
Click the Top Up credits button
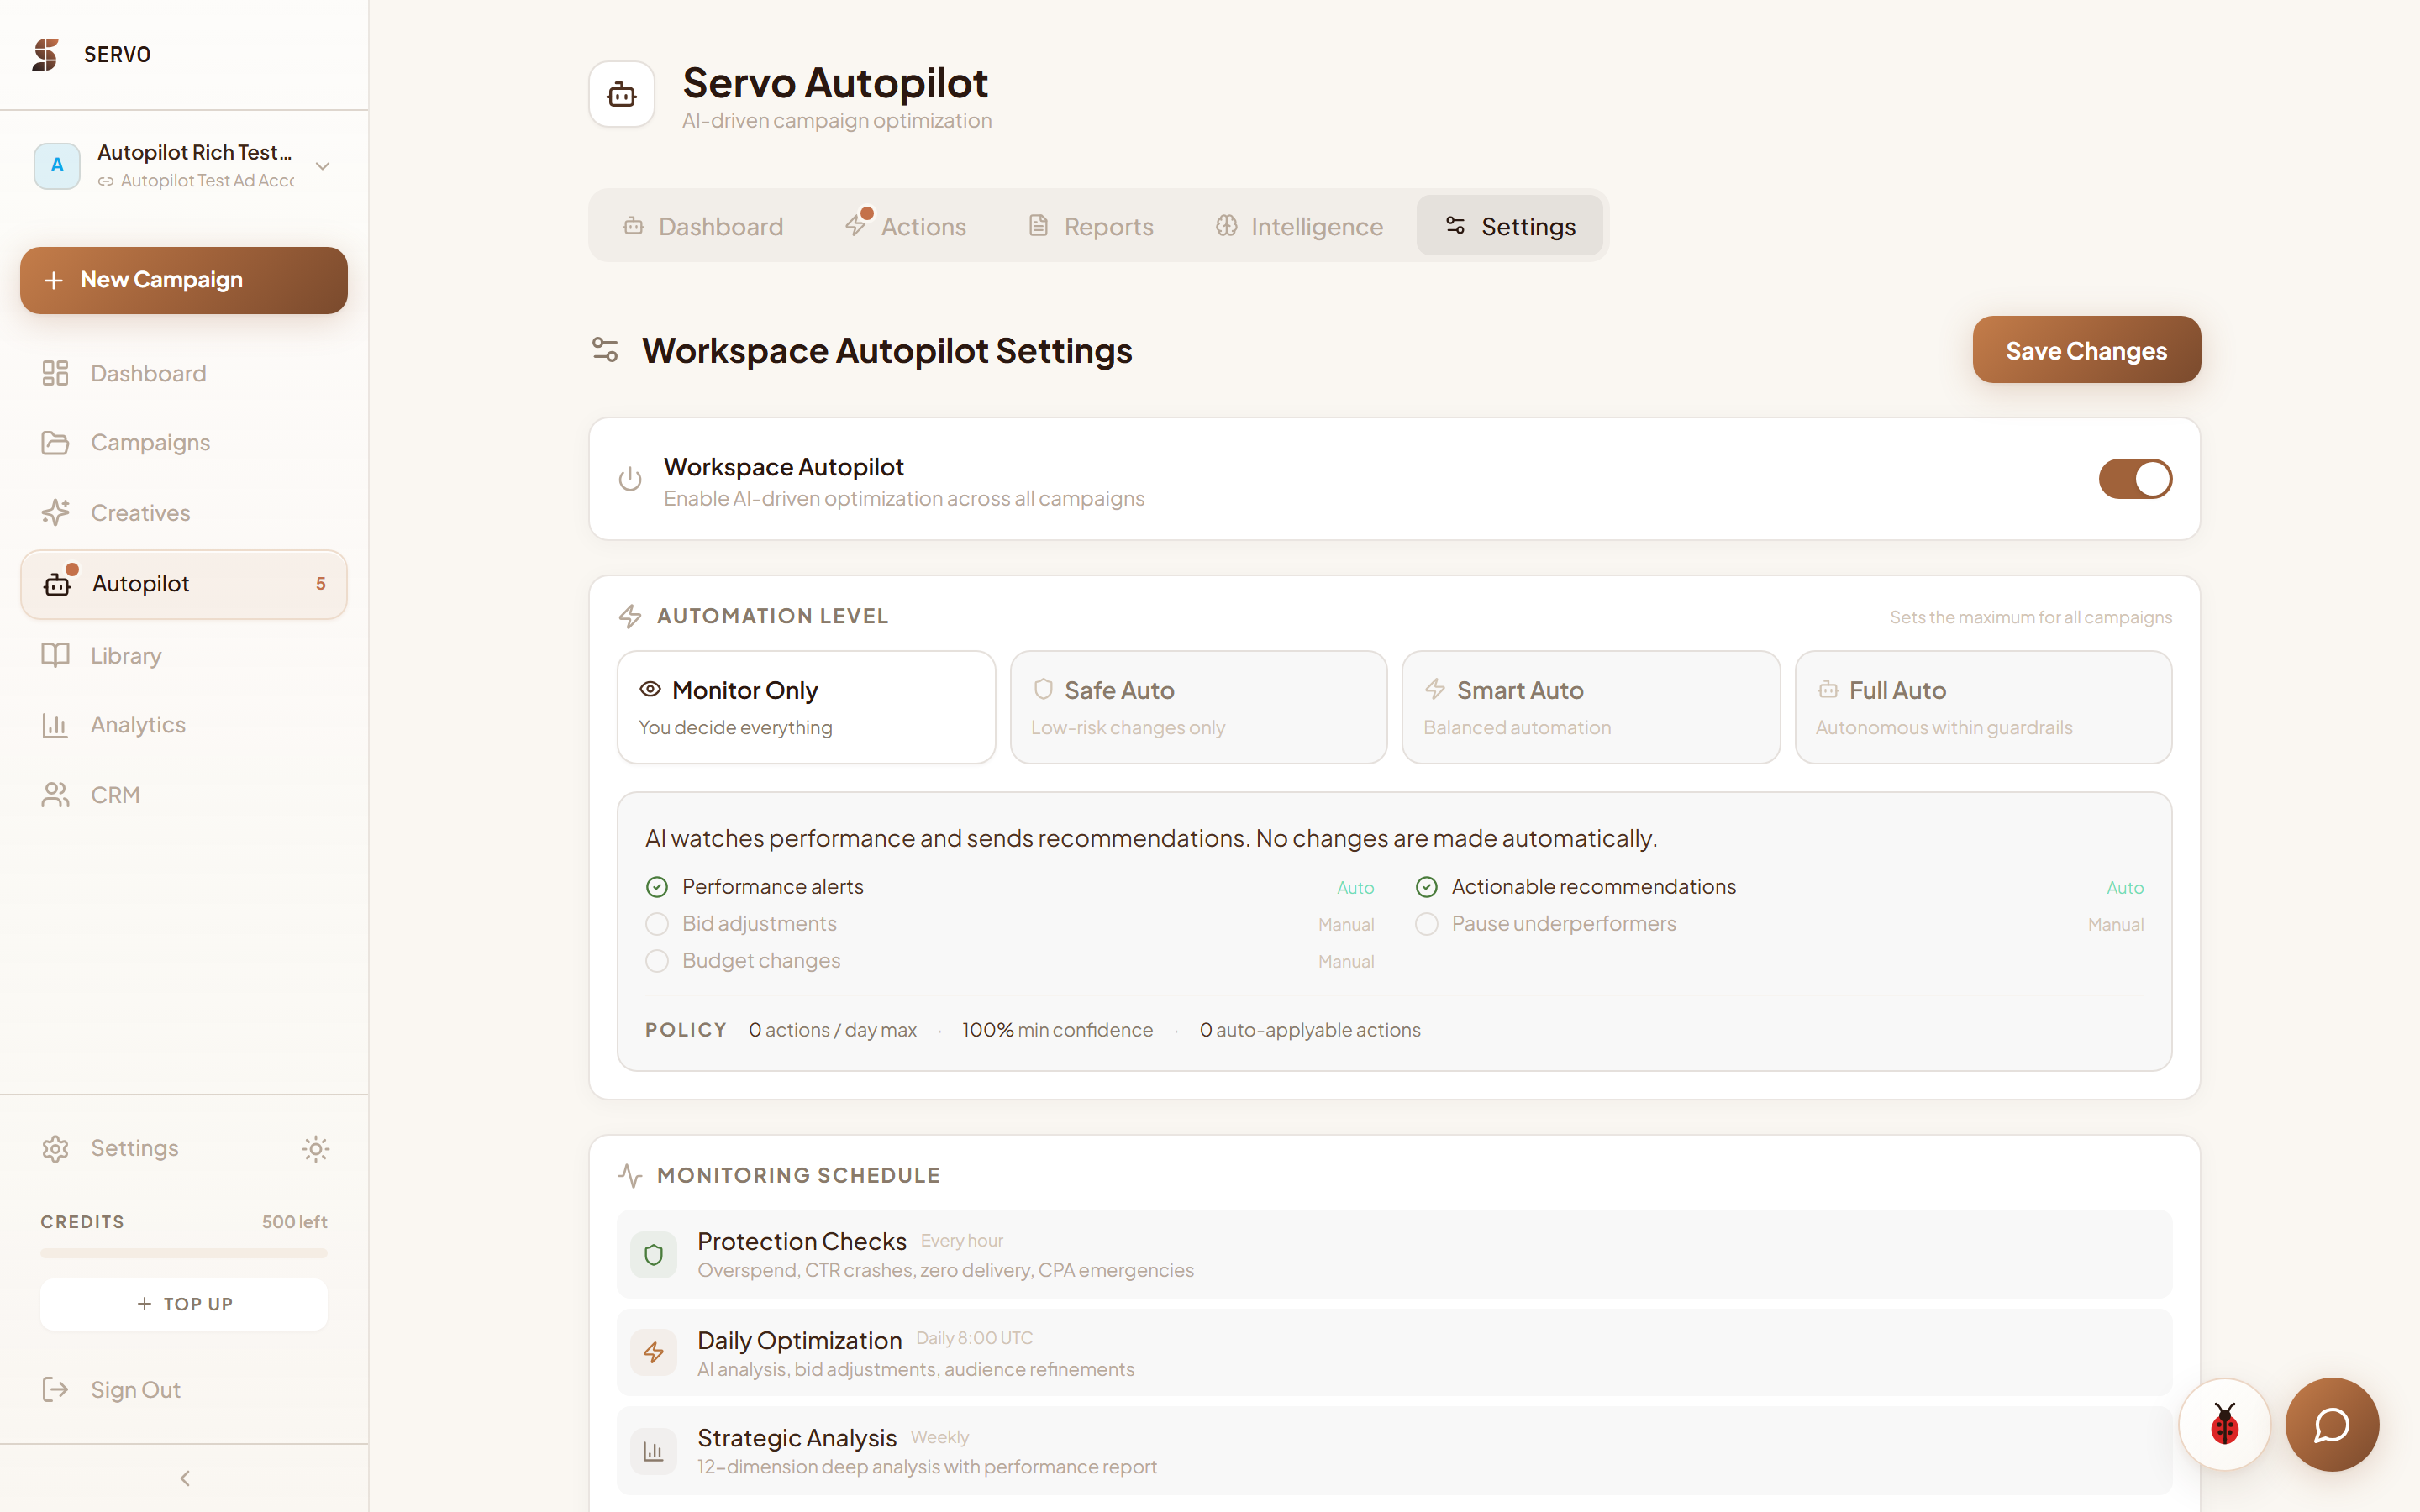[184, 1304]
